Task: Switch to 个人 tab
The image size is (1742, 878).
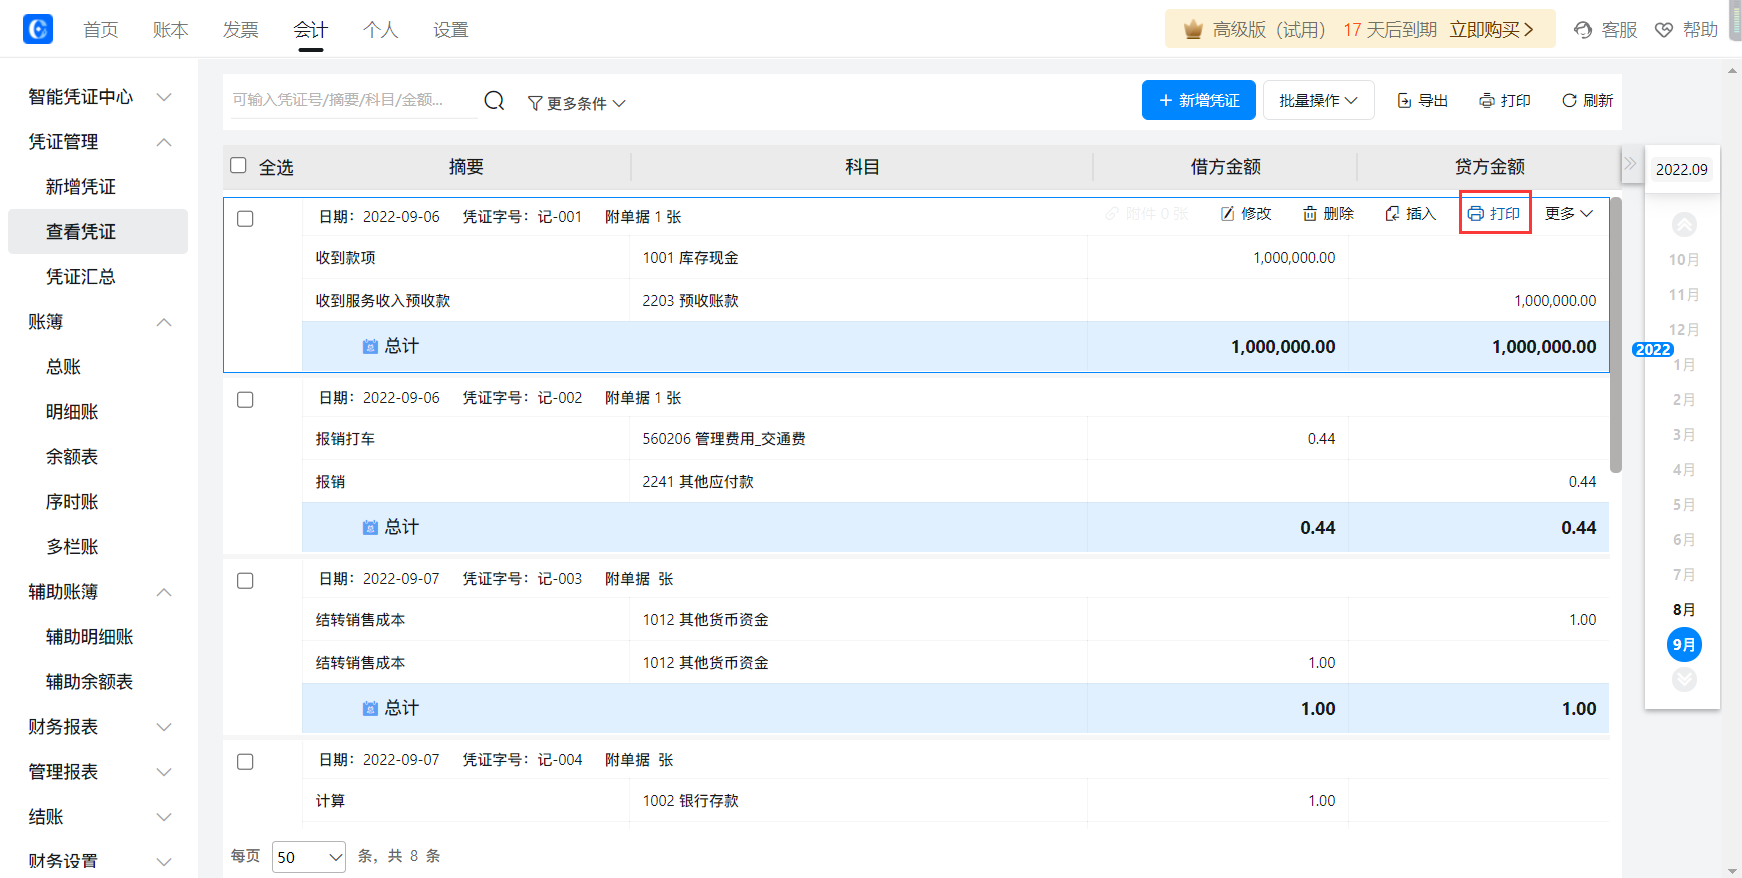Action: [380, 30]
